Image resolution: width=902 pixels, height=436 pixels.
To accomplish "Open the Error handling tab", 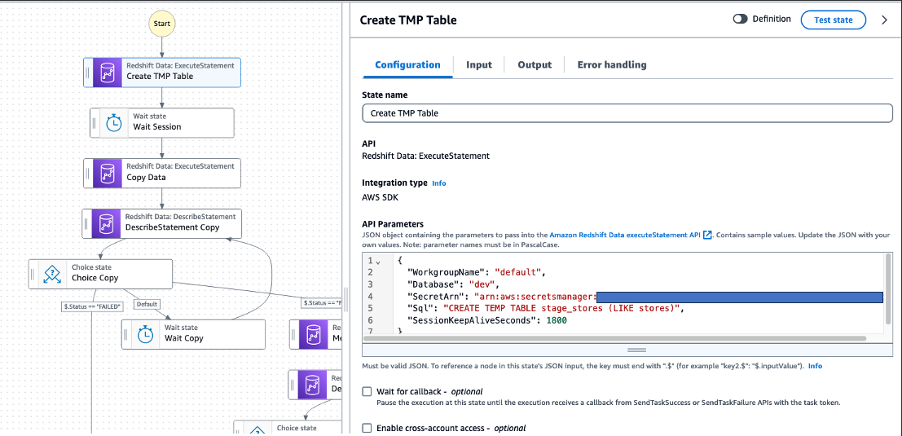I will coord(611,65).
